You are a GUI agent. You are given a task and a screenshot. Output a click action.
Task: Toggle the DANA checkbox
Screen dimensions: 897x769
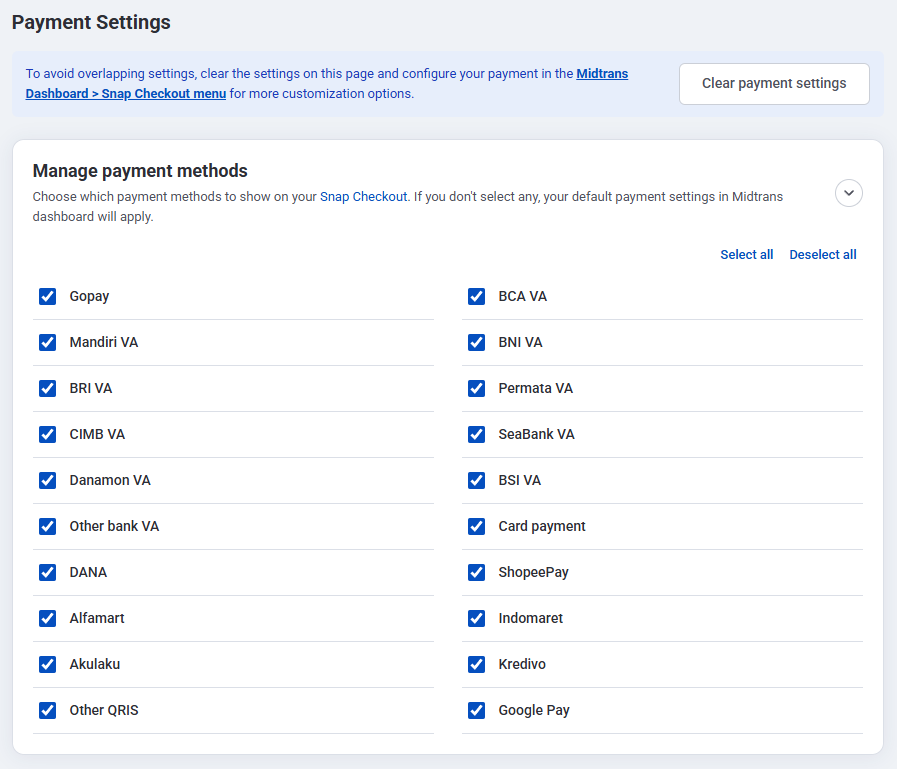click(x=47, y=572)
